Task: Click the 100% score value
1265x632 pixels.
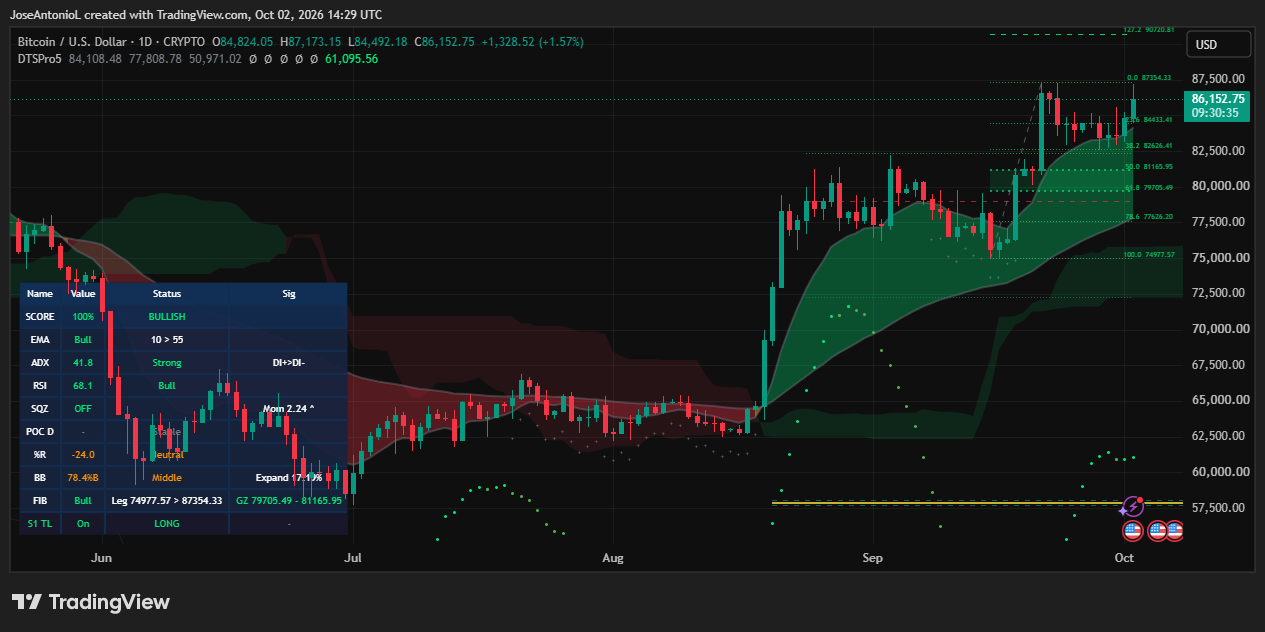Action: tap(83, 317)
